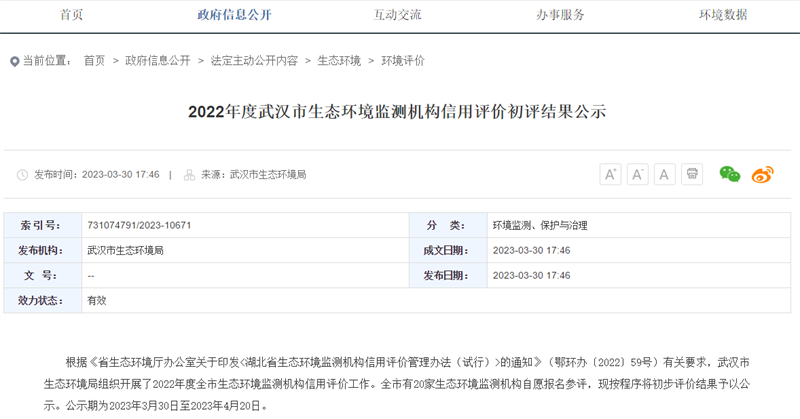Select the 政府信息公开 navigation tab
The width and height of the screenshot is (800, 419).
point(234,15)
